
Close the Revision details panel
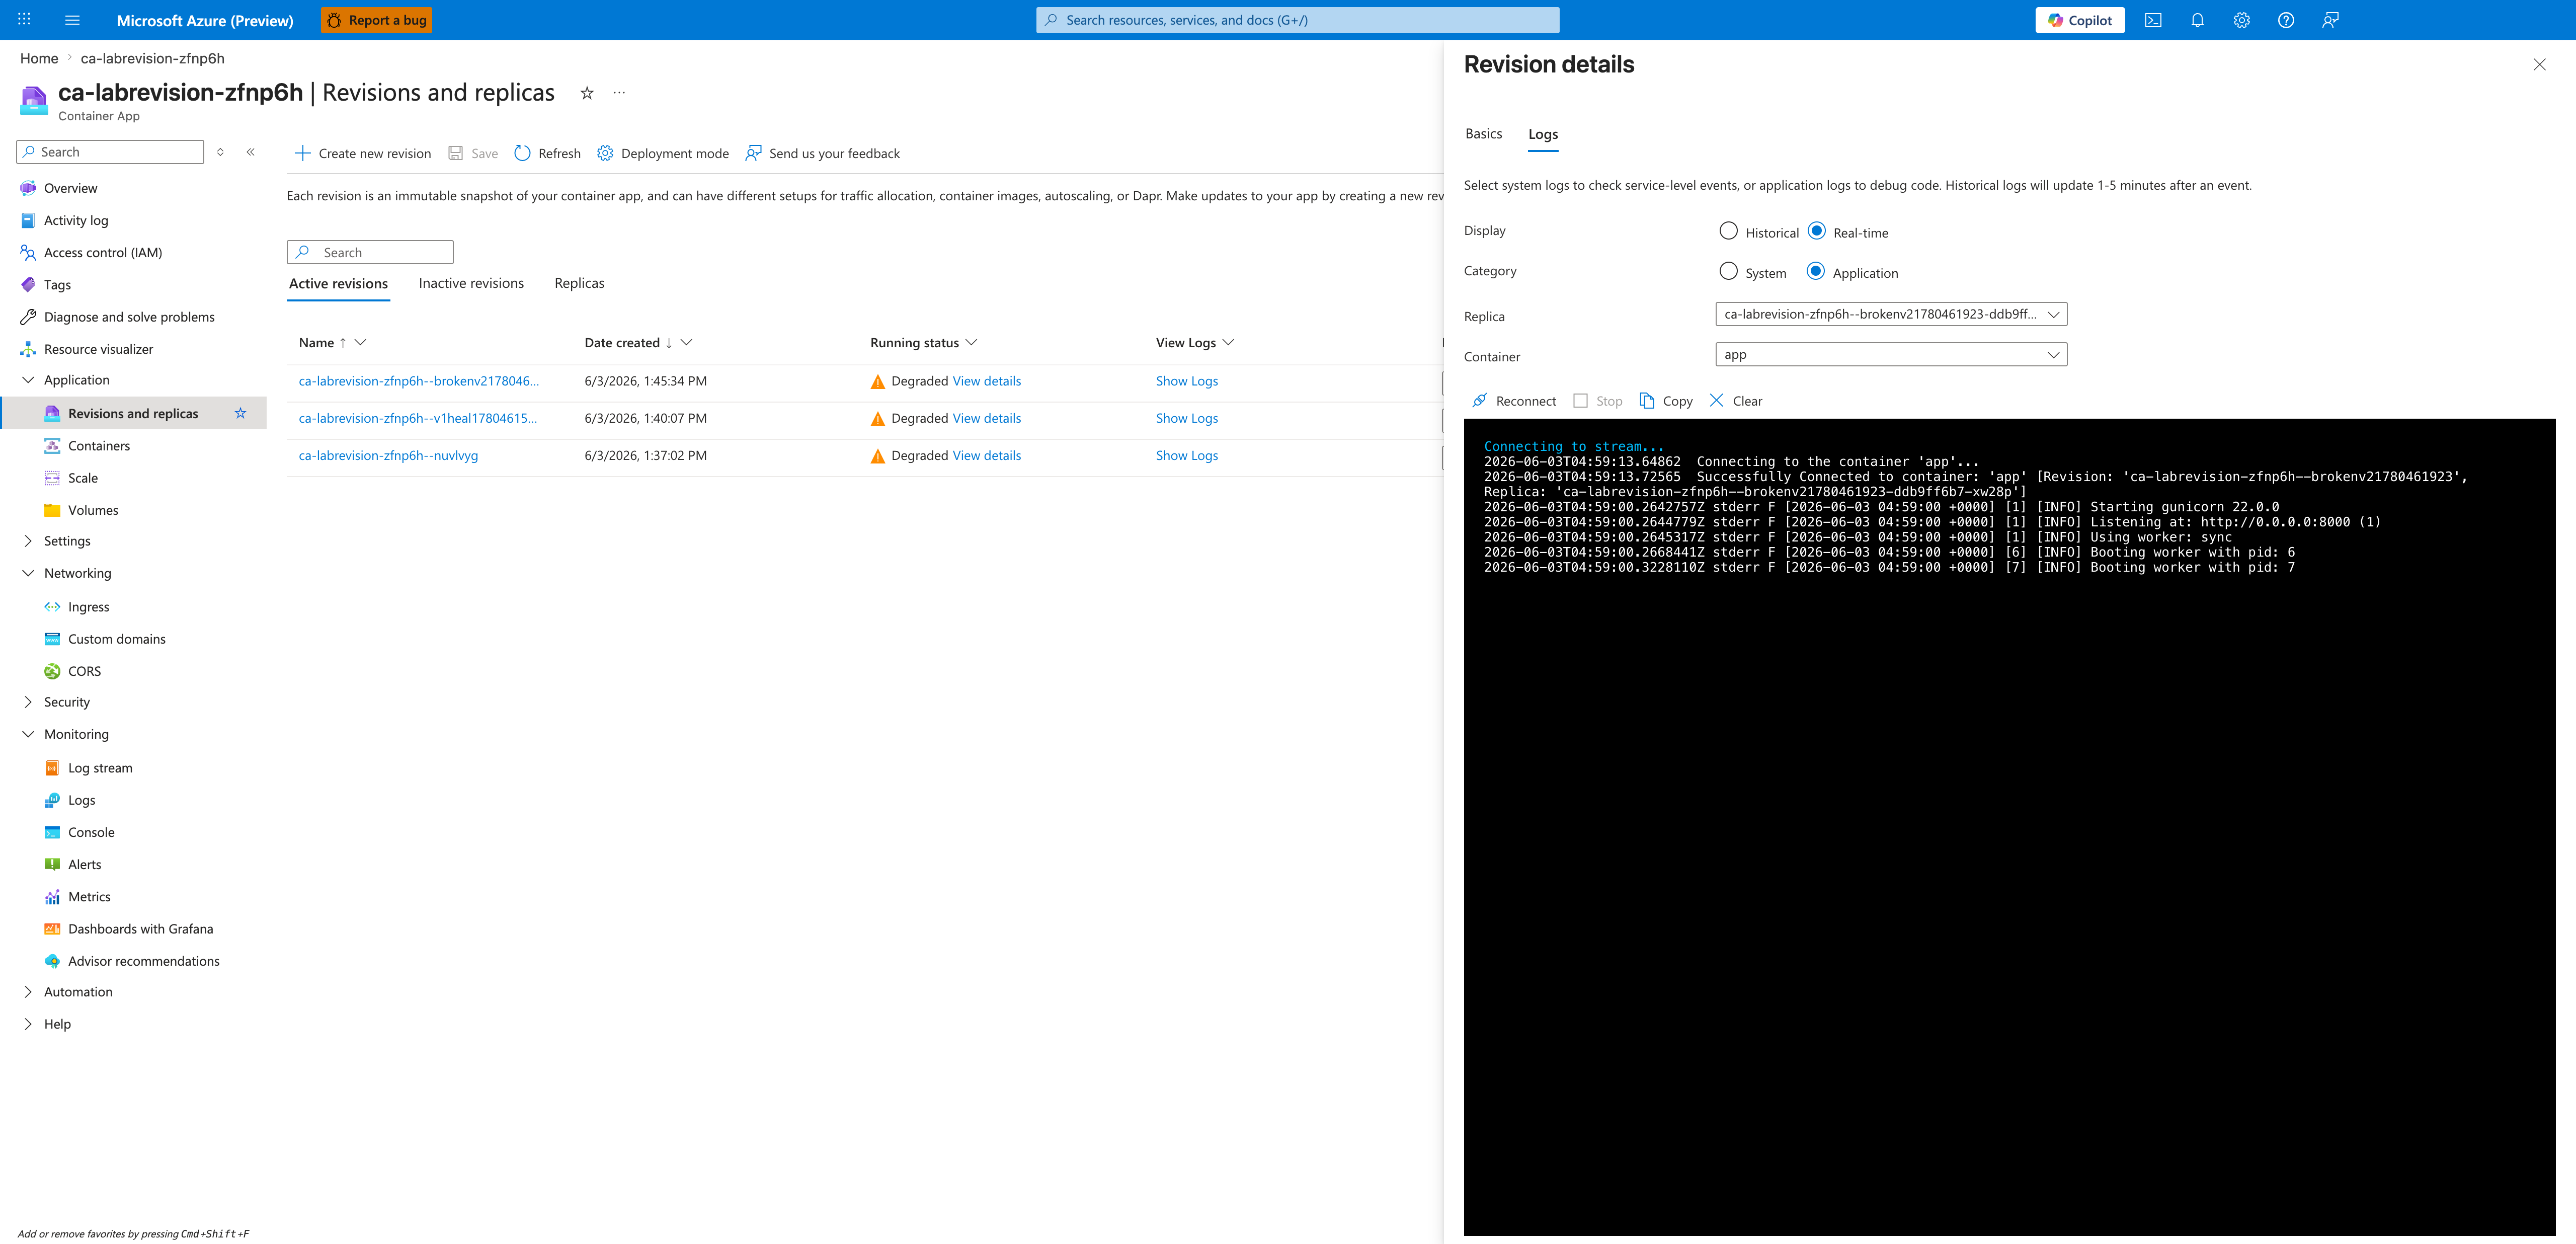pos(2539,65)
